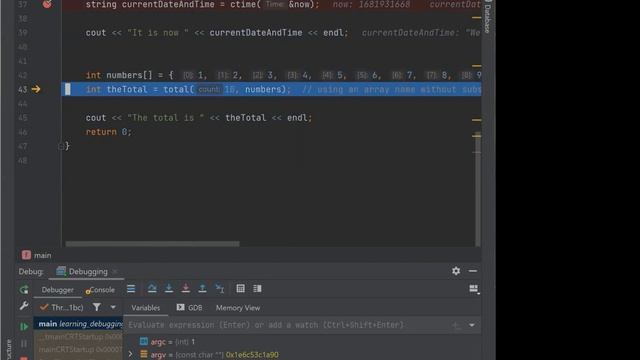640x360 pixels.
Task: Open Debug panel gear settings
Action: [x=456, y=271]
